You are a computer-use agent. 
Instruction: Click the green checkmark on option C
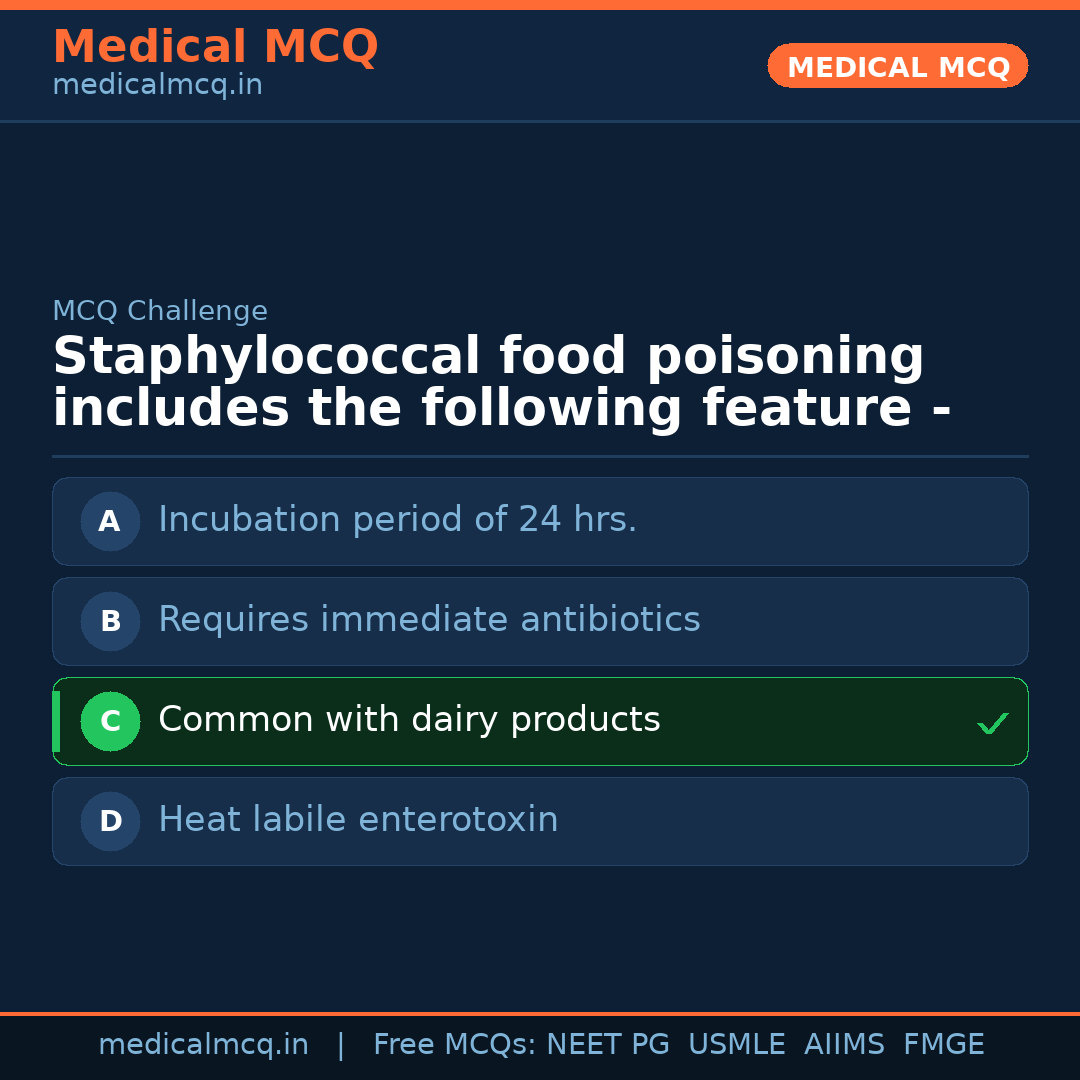[992, 723]
